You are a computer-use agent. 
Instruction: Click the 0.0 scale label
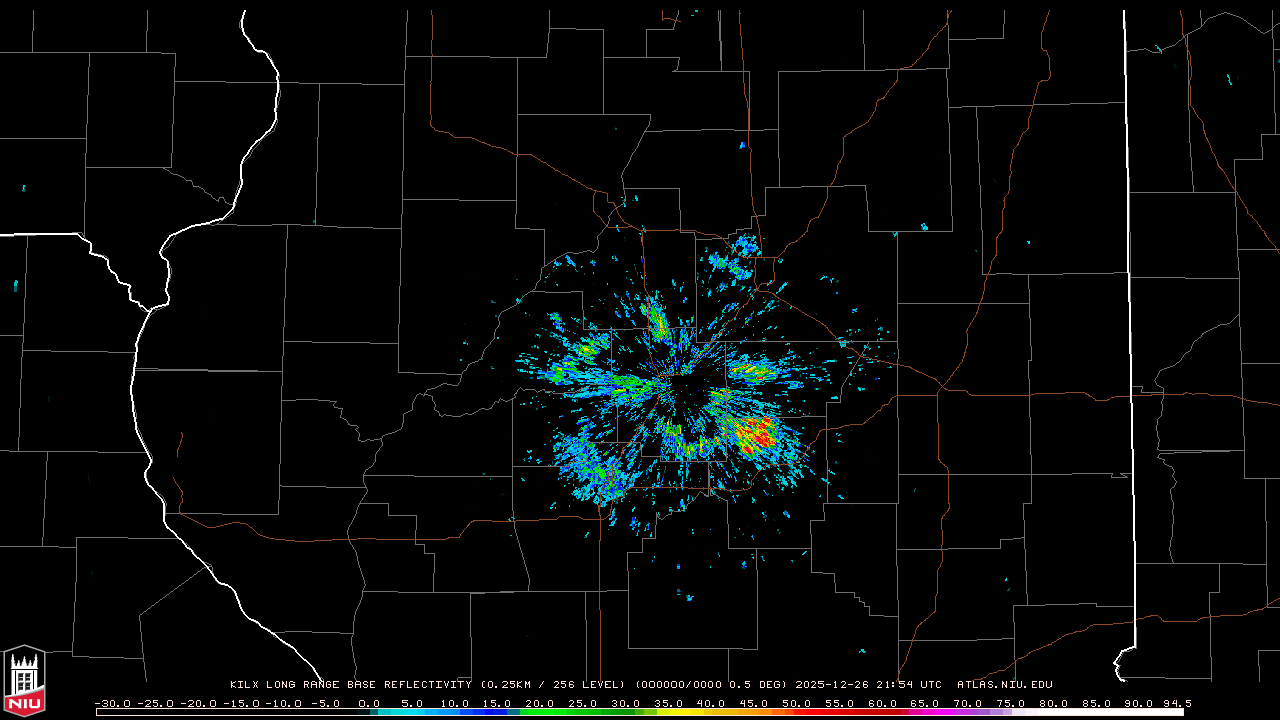(369, 704)
